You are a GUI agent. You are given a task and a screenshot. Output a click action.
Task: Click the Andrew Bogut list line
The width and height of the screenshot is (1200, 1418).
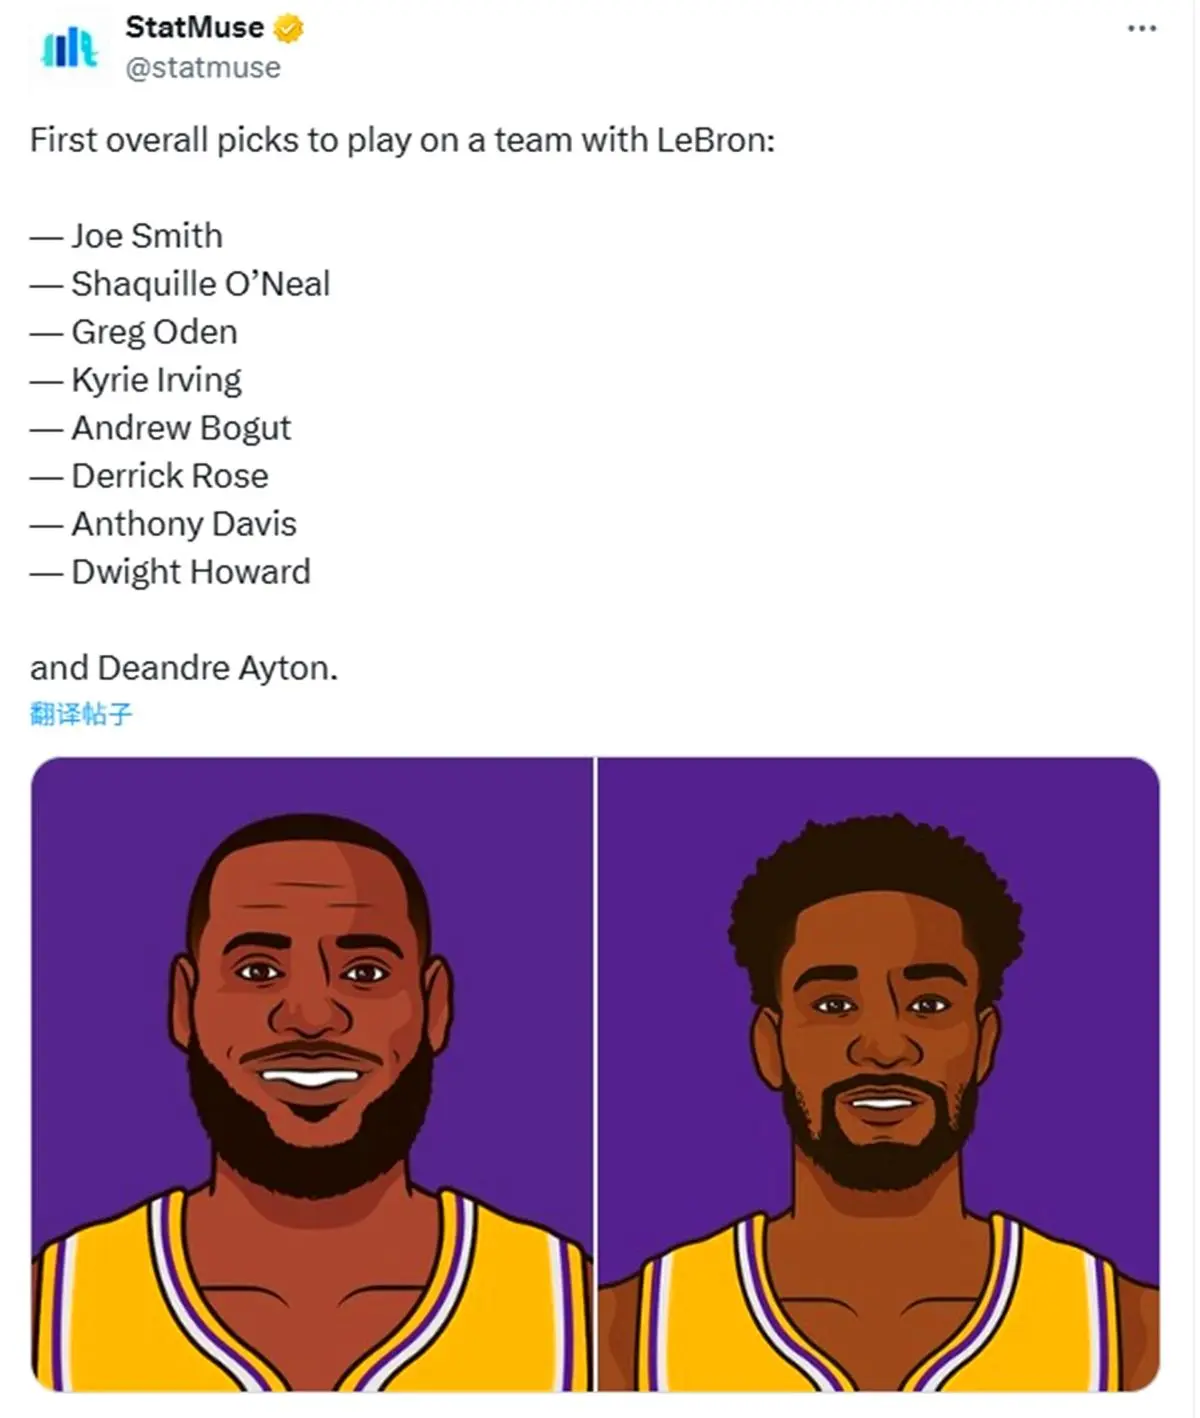coord(161,428)
